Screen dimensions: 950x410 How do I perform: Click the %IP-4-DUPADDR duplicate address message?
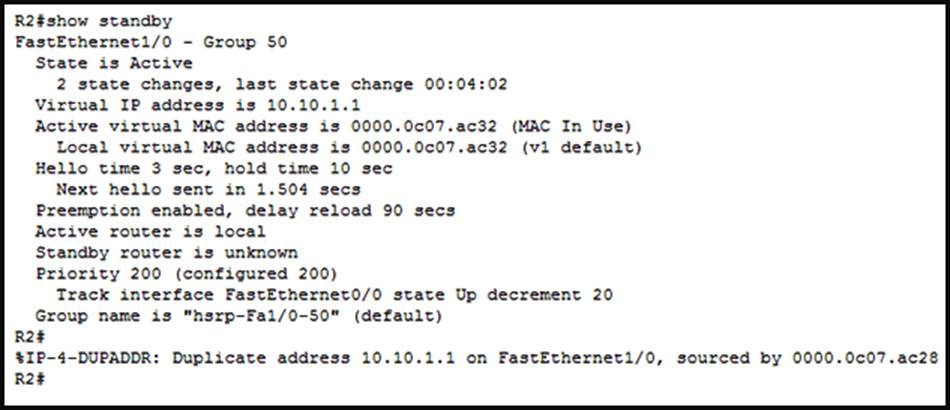pos(400,358)
